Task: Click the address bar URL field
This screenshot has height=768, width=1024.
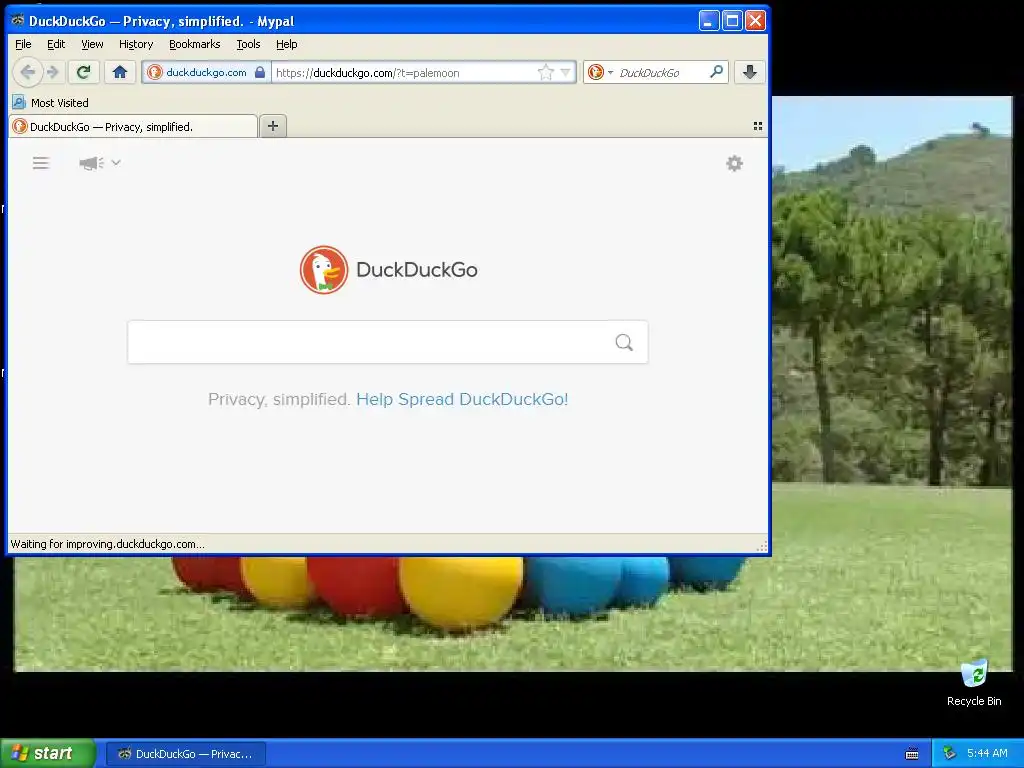Action: coord(403,72)
